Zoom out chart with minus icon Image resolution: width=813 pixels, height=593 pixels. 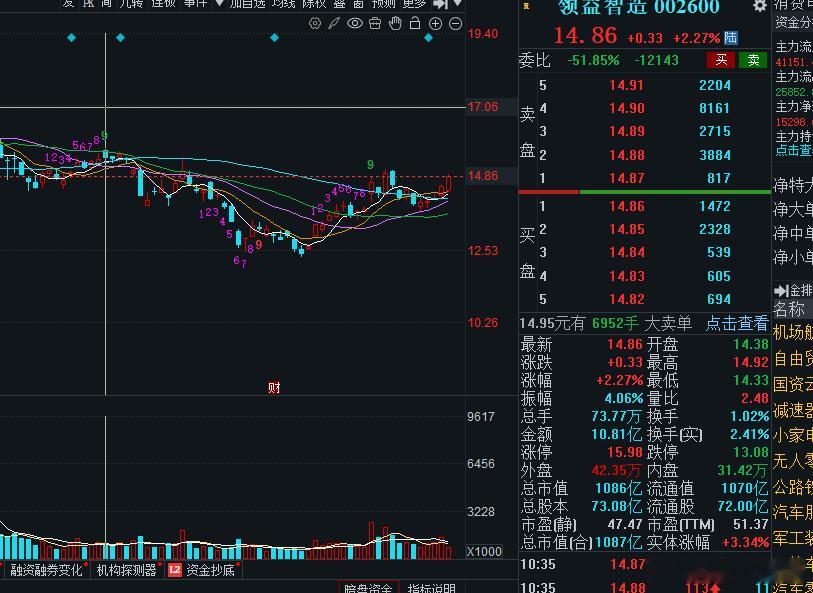[x=455, y=23]
